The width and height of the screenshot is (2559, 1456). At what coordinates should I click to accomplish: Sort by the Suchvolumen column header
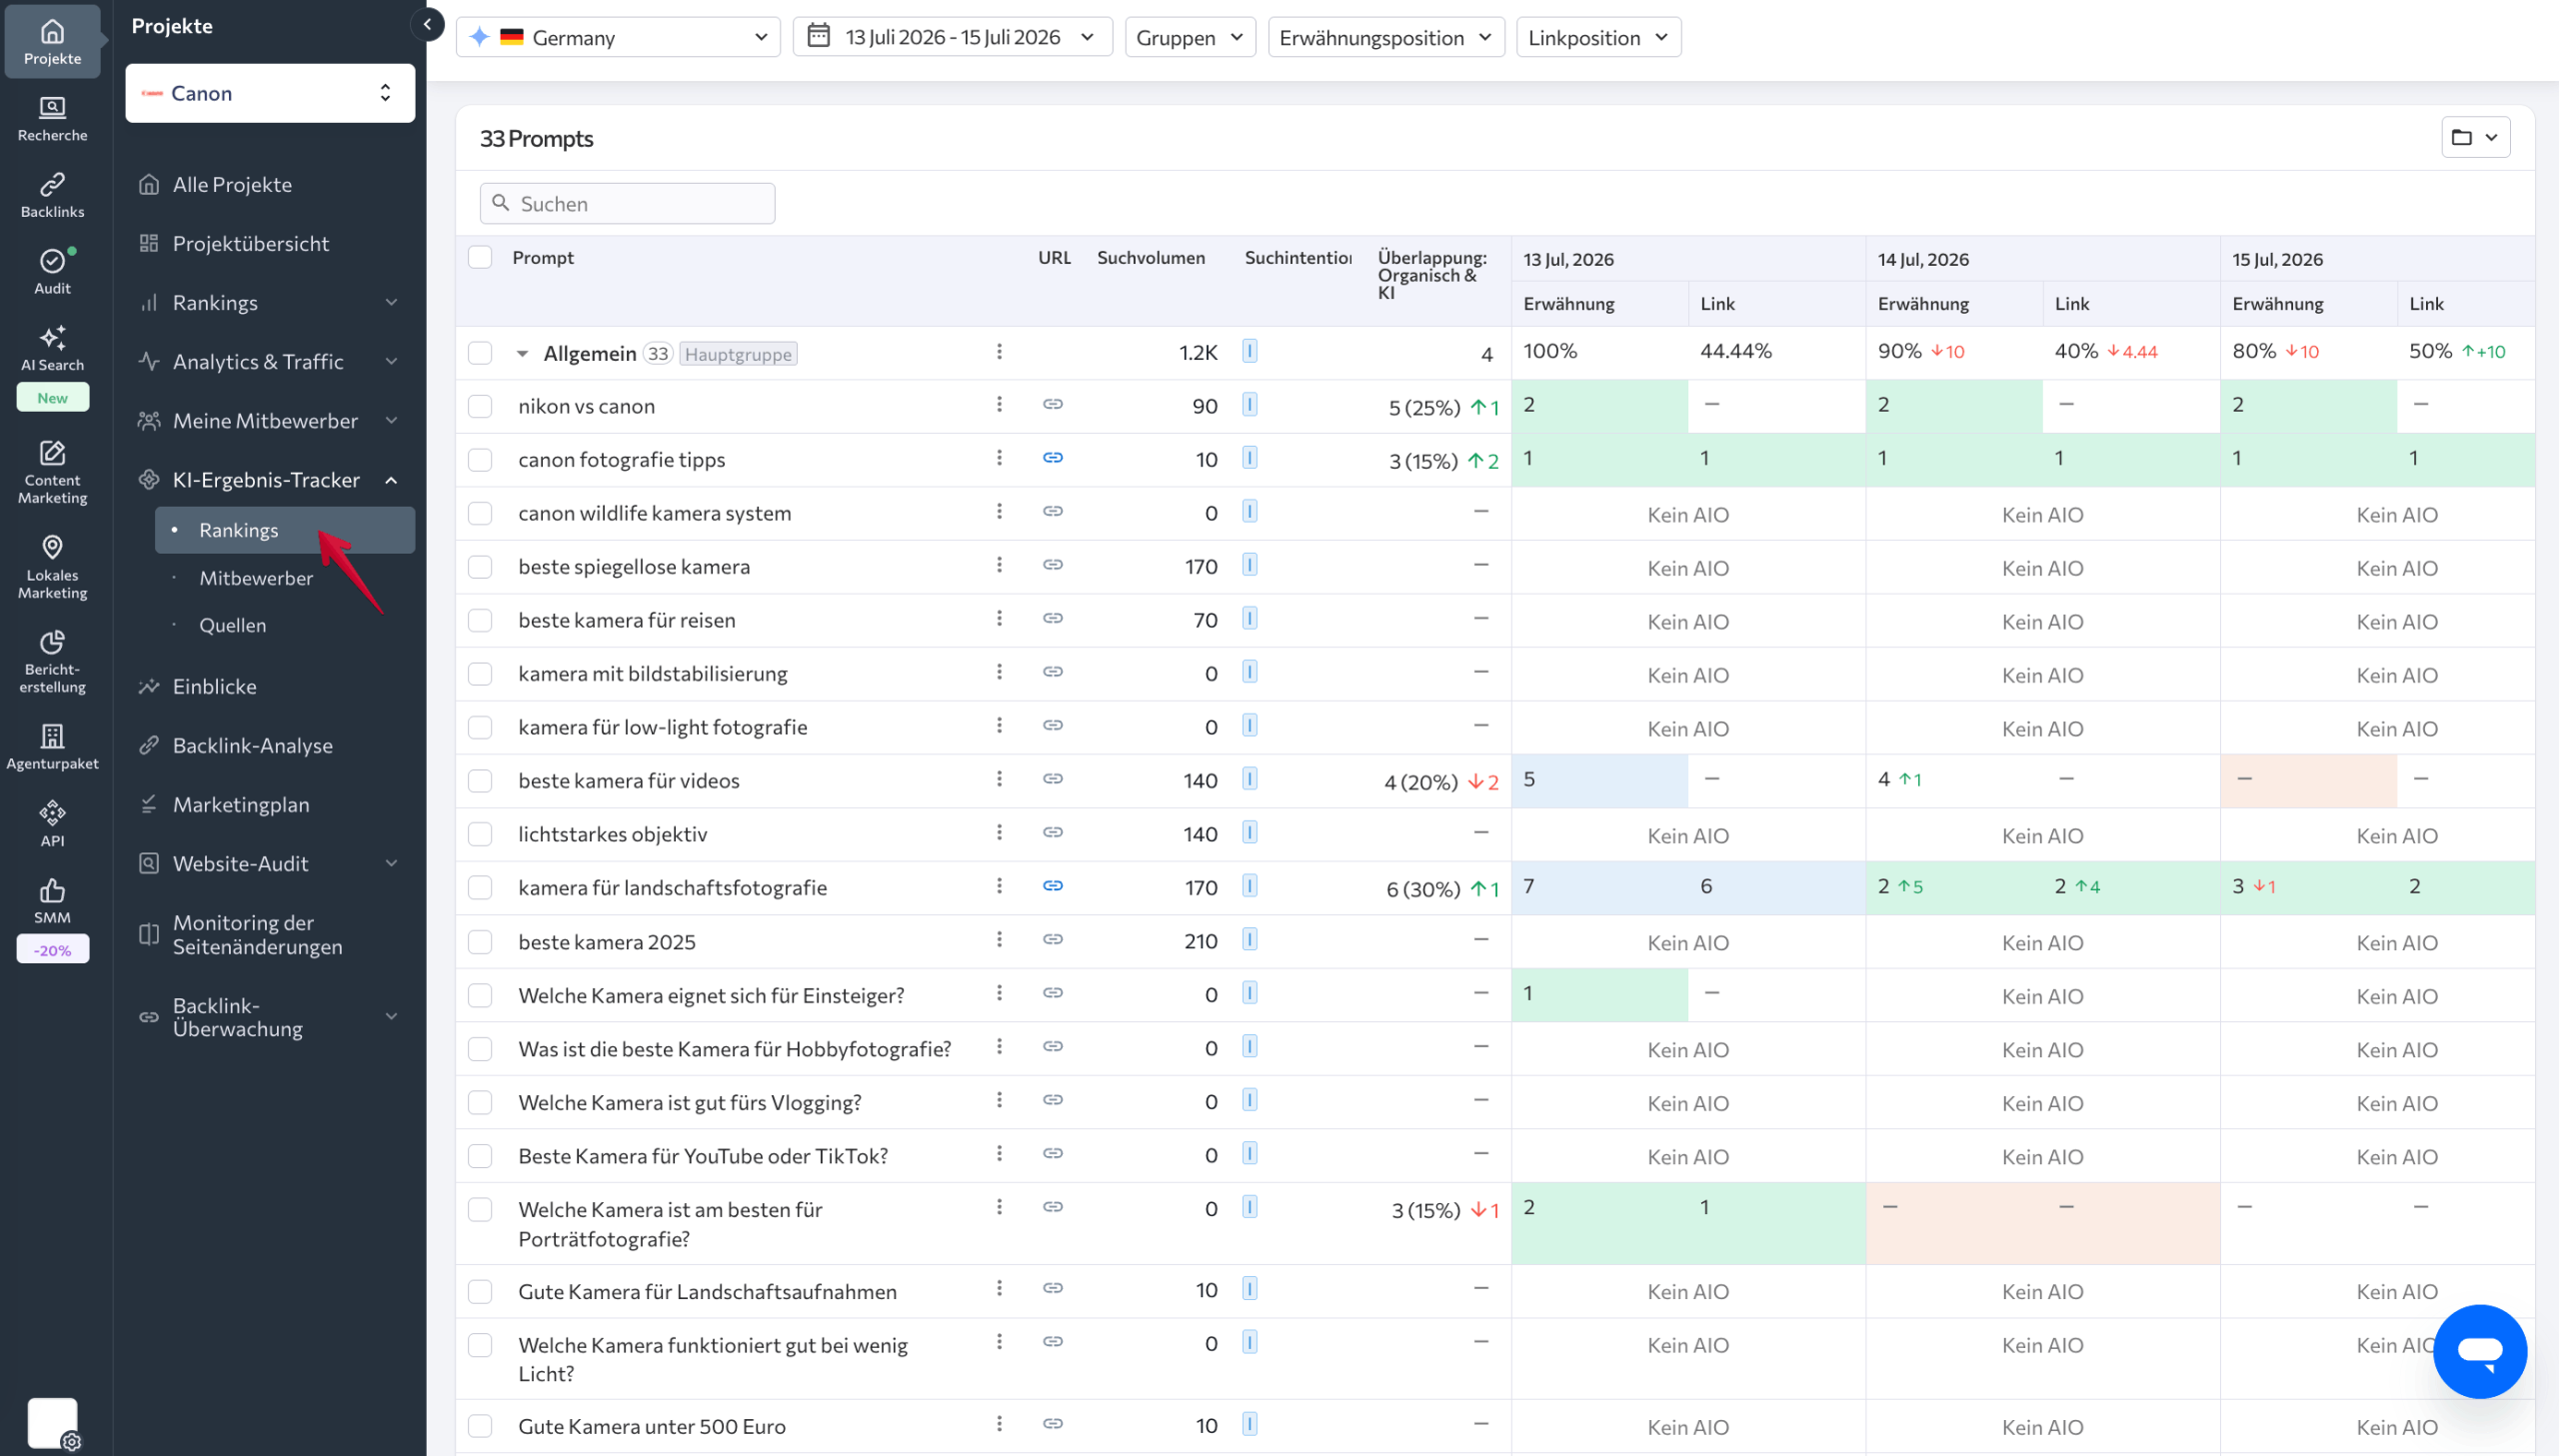pyautogui.click(x=1150, y=257)
